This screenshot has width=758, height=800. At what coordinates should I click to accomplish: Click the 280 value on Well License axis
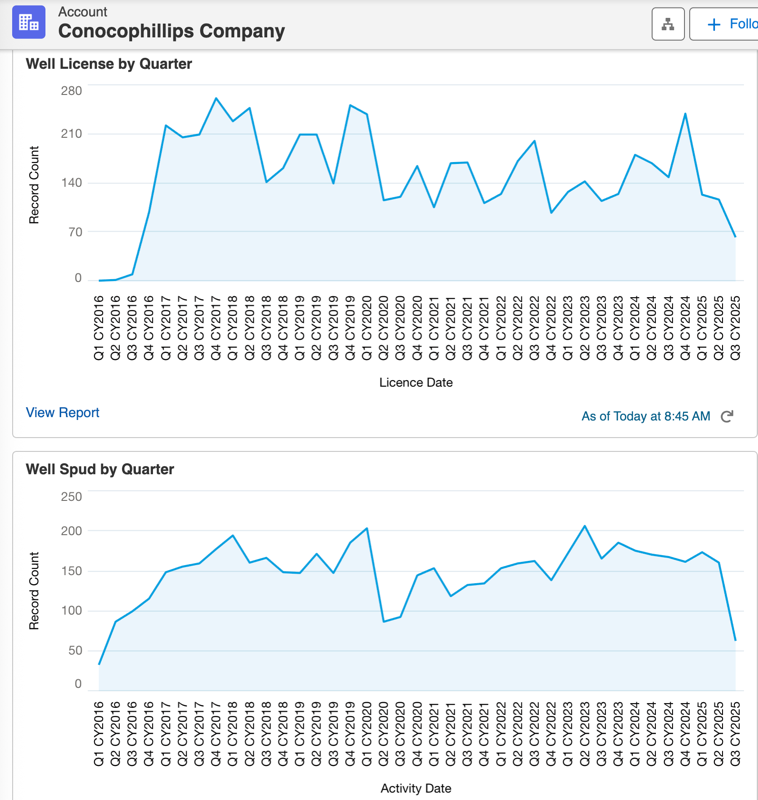tap(71, 91)
